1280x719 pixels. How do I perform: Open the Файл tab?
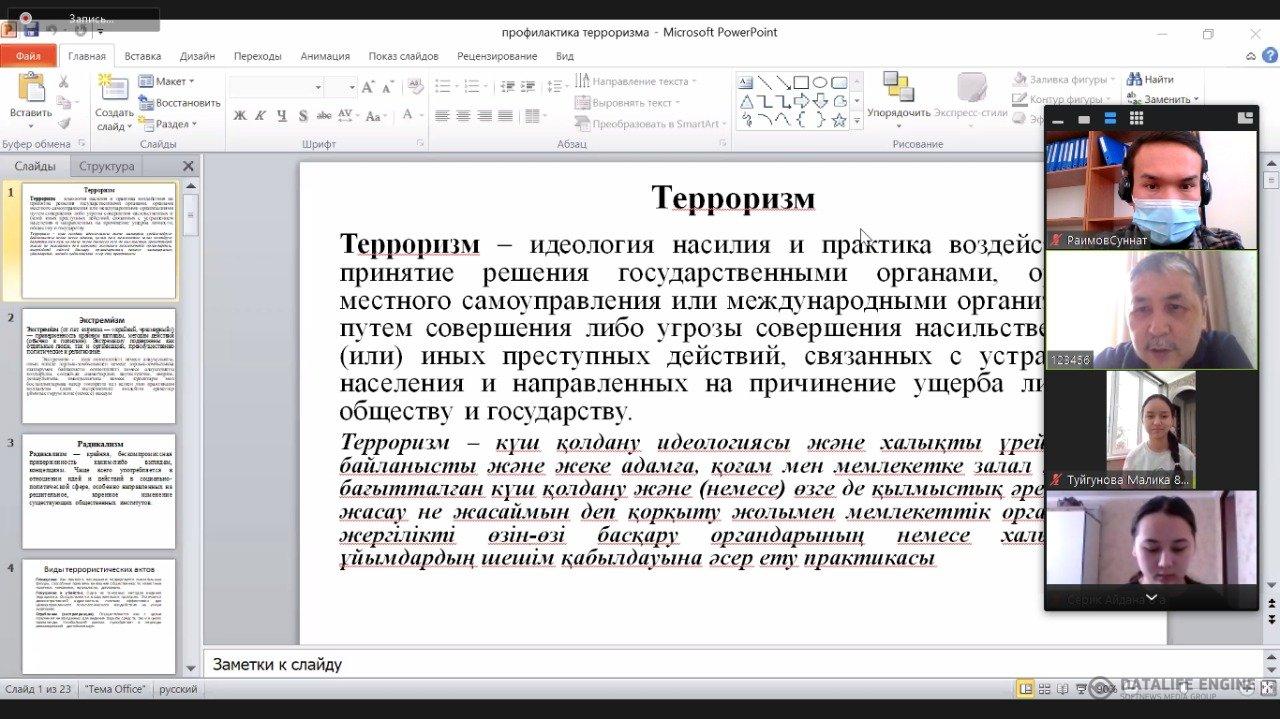tap(28, 56)
